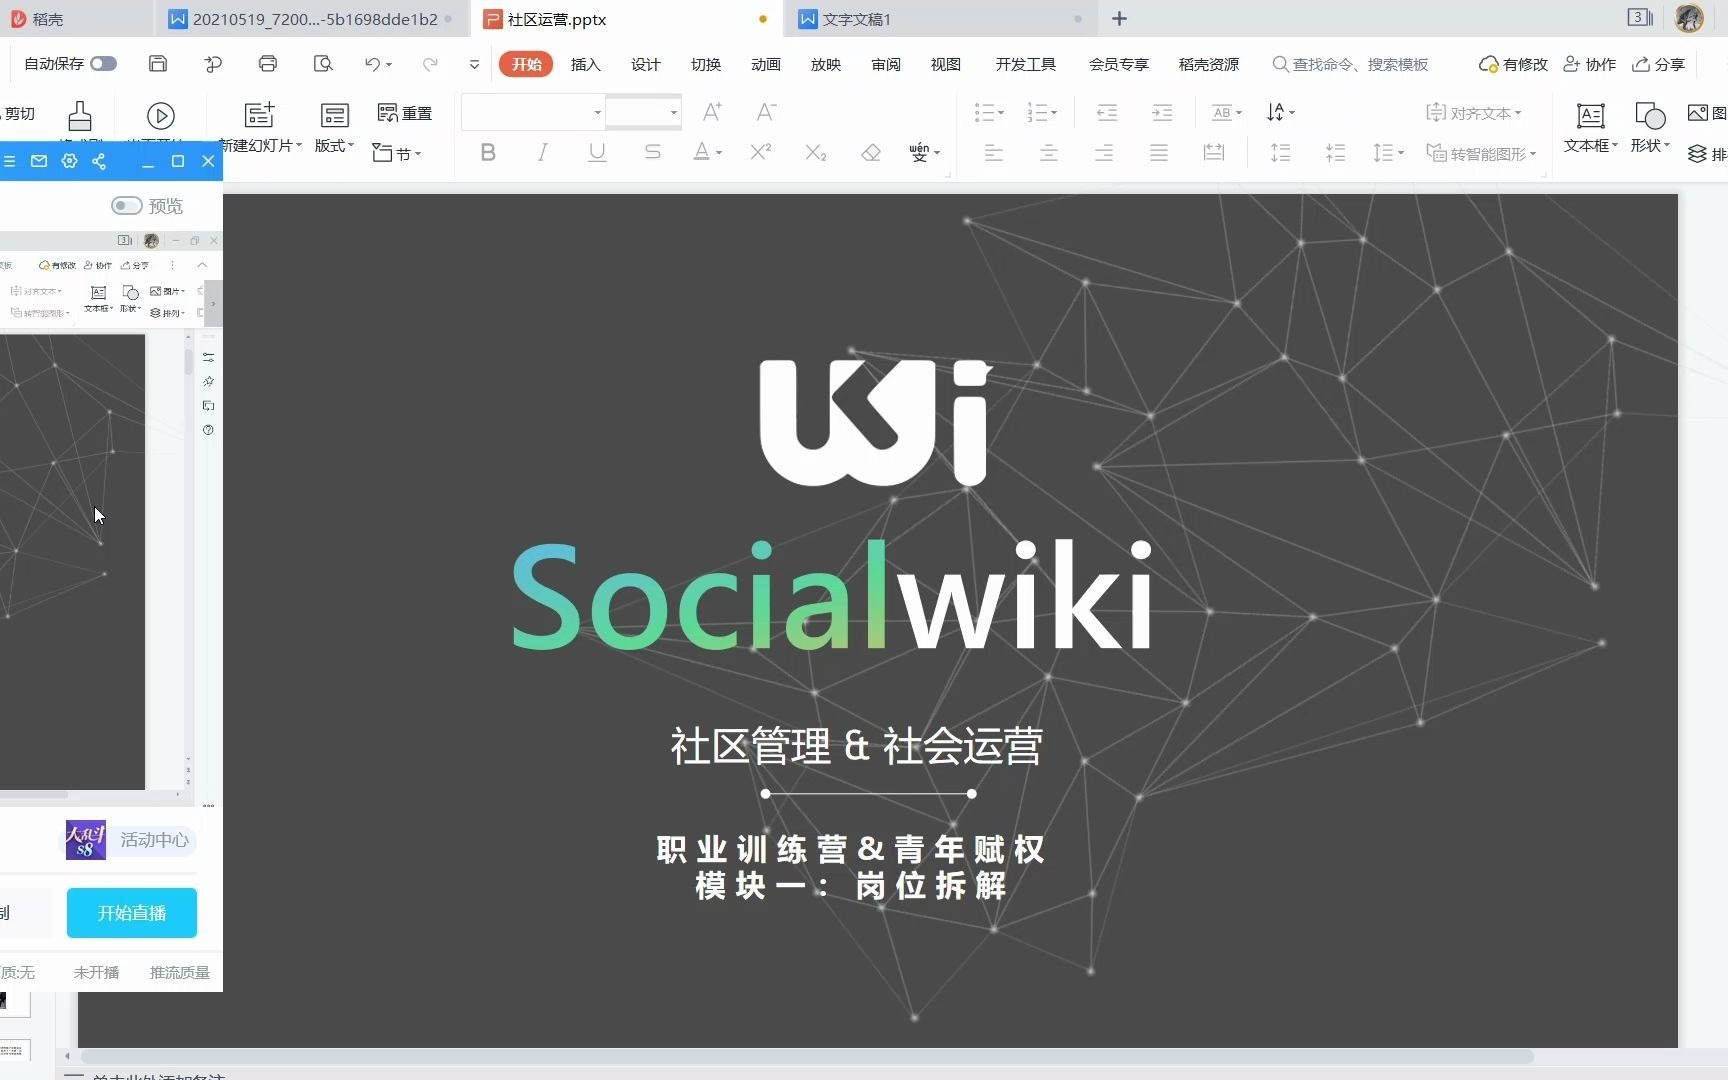The width and height of the screenshot is (1728, 1080).
Task: Apply Subscript formatting
Action: pos(816,153)
